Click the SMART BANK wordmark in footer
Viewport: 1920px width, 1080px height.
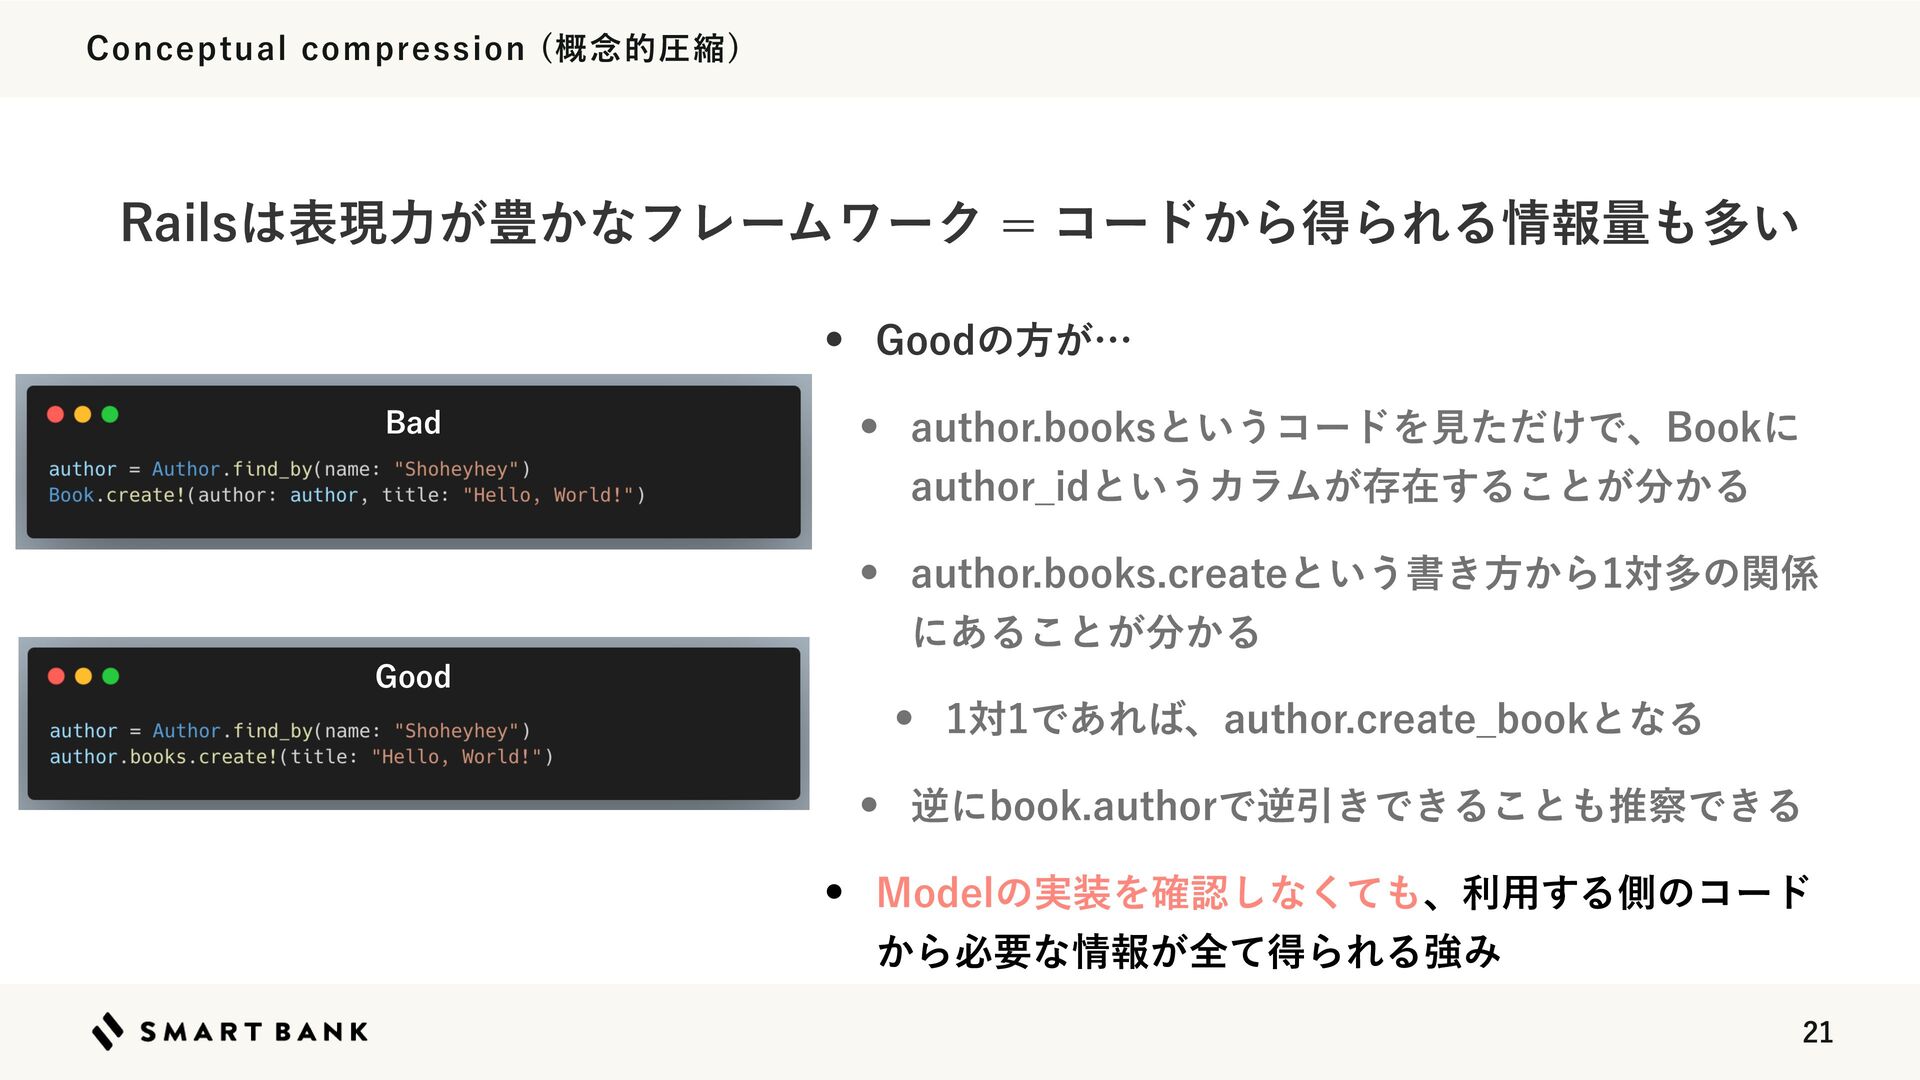(254, 1032)
